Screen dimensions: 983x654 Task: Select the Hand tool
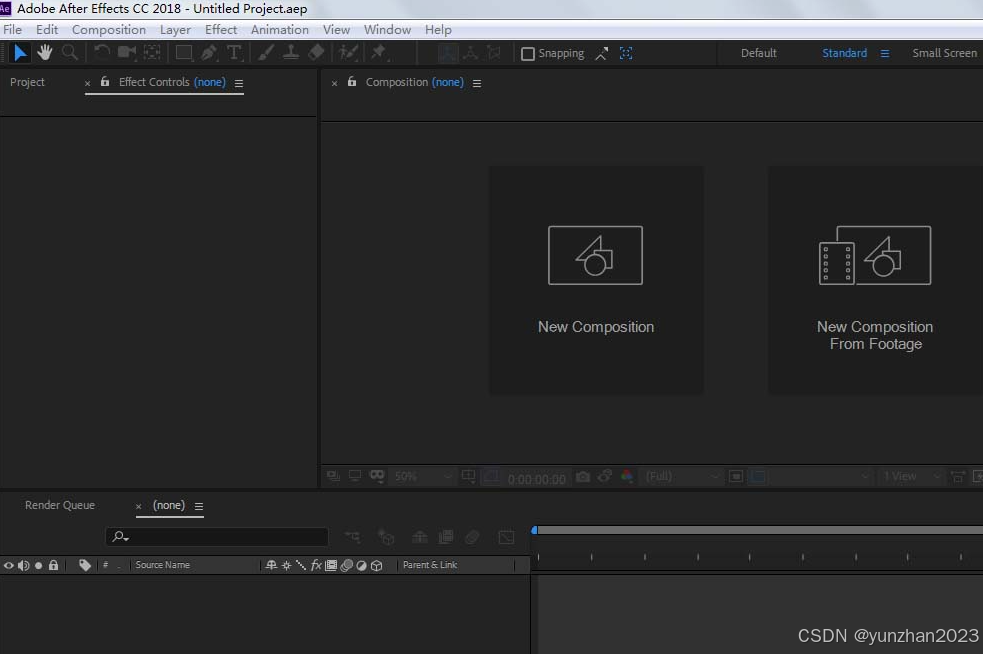click(45, 53)
